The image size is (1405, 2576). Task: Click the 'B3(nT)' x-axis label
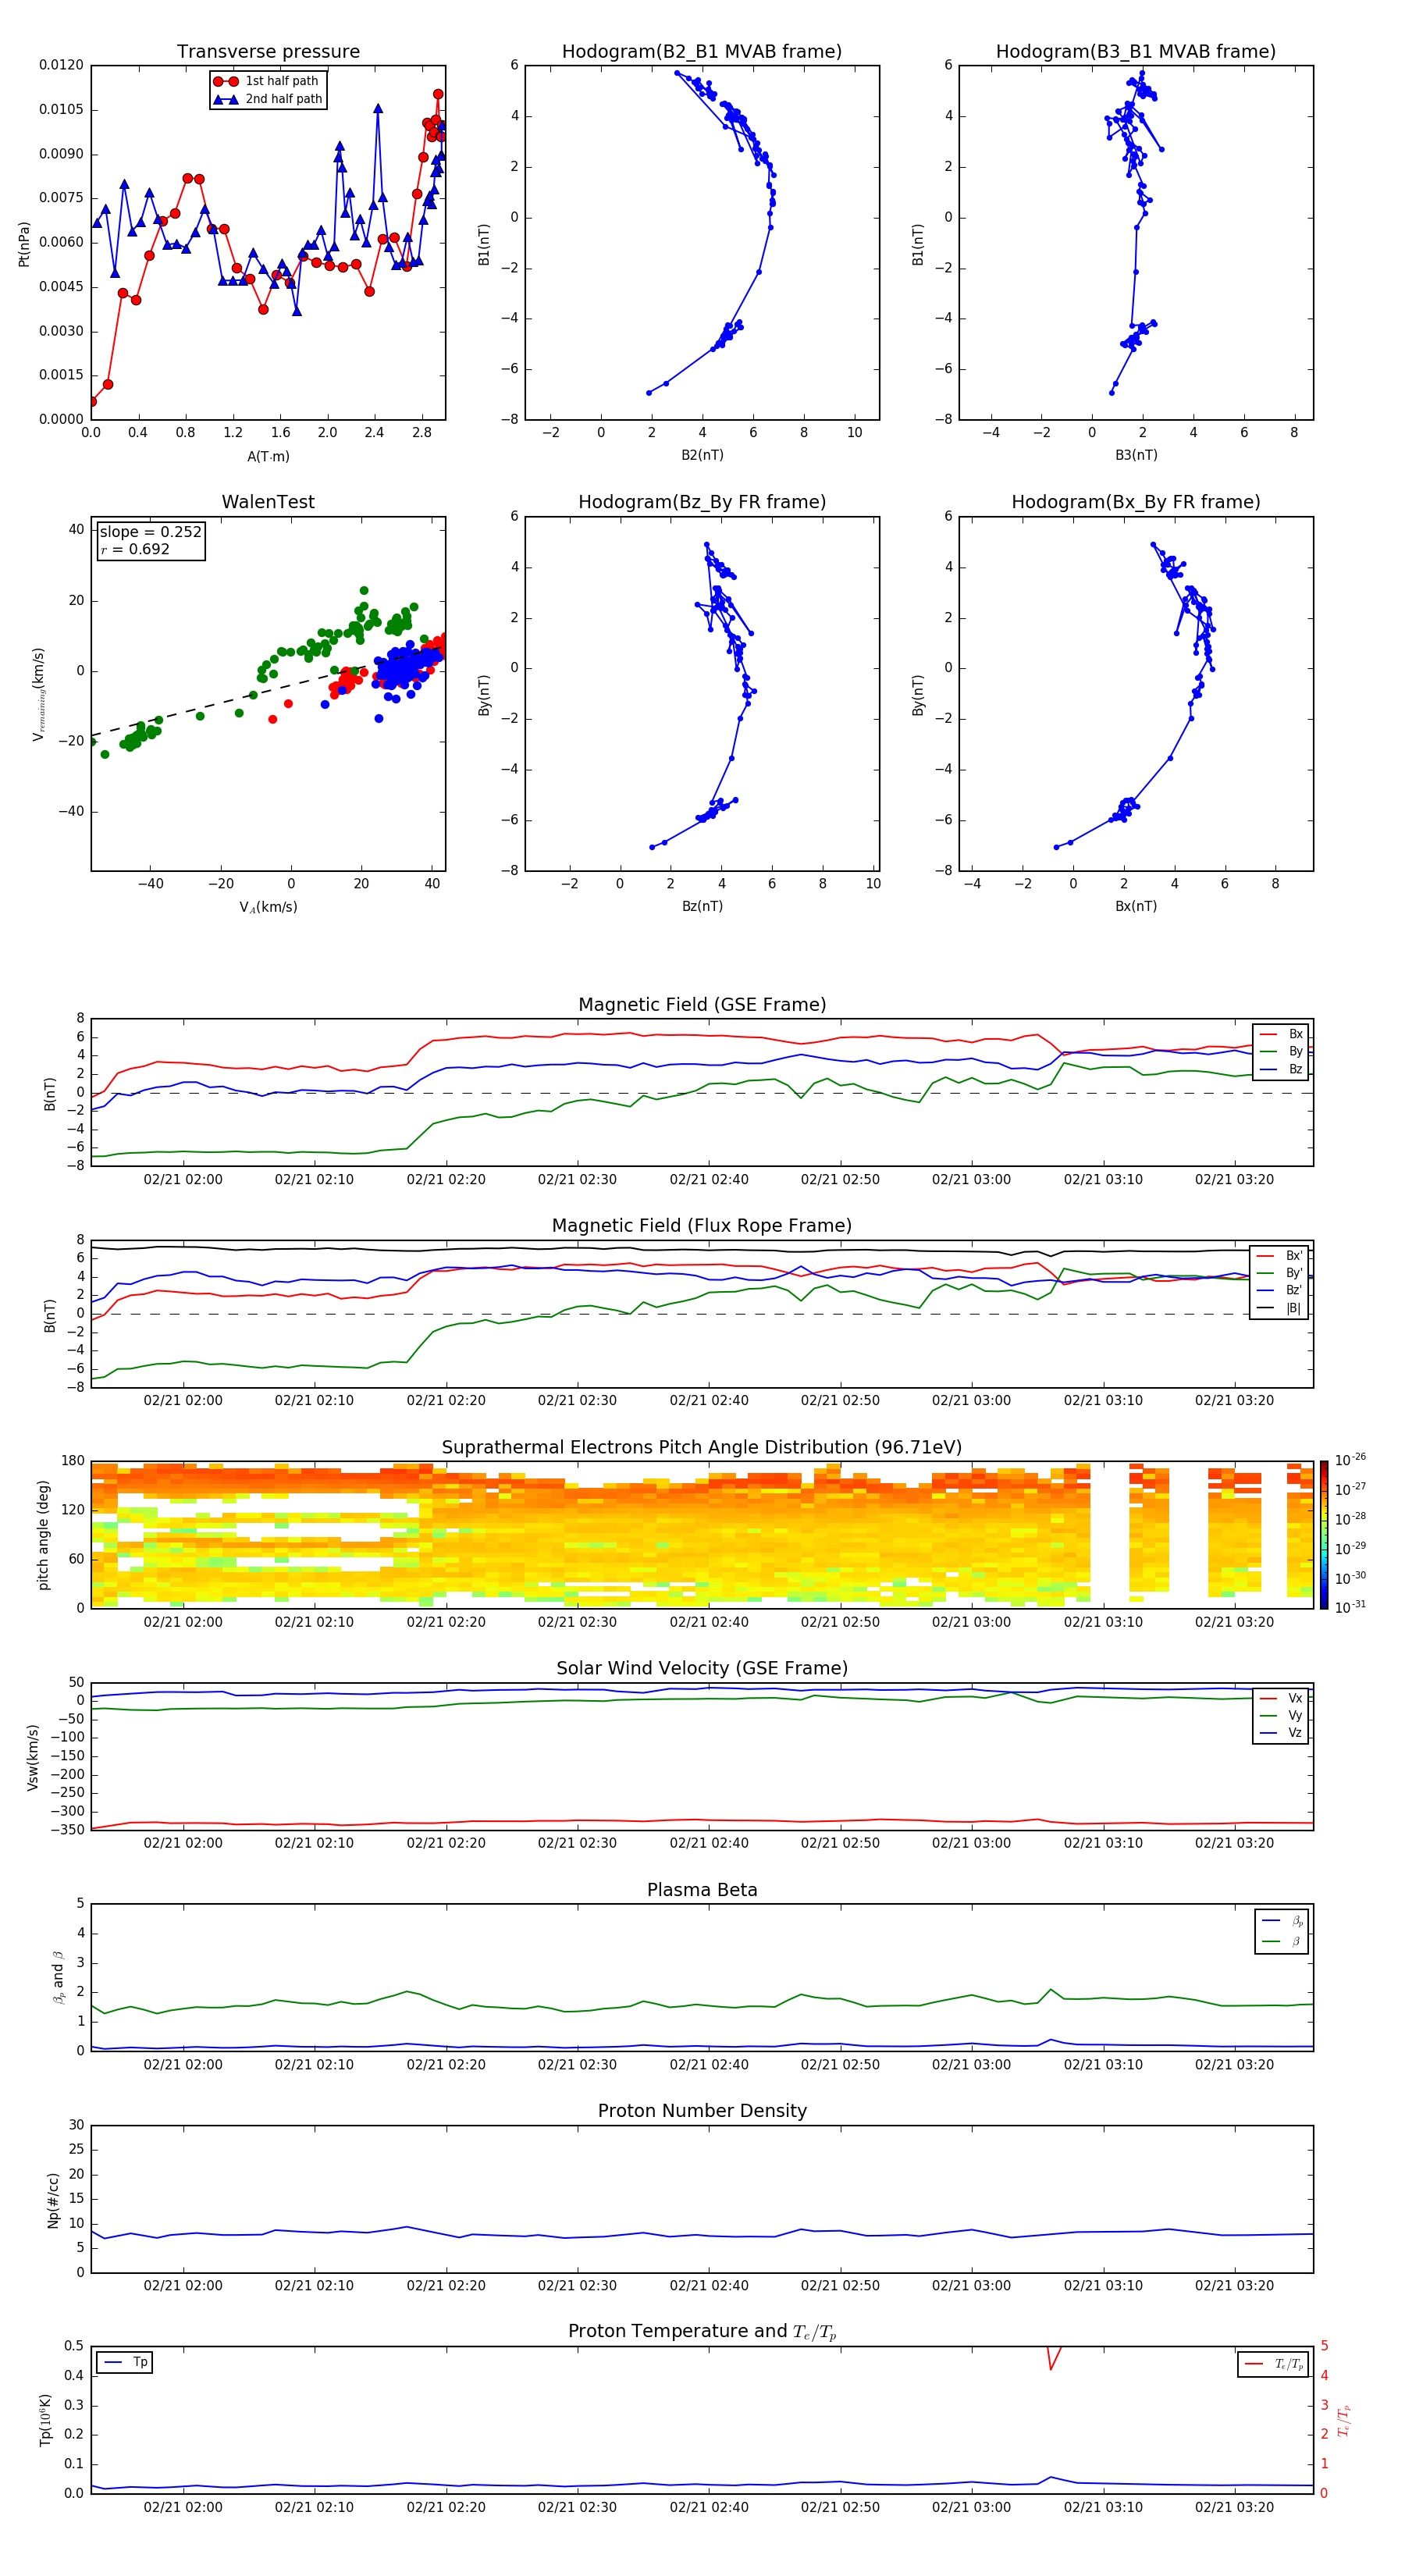(1136, 455)
